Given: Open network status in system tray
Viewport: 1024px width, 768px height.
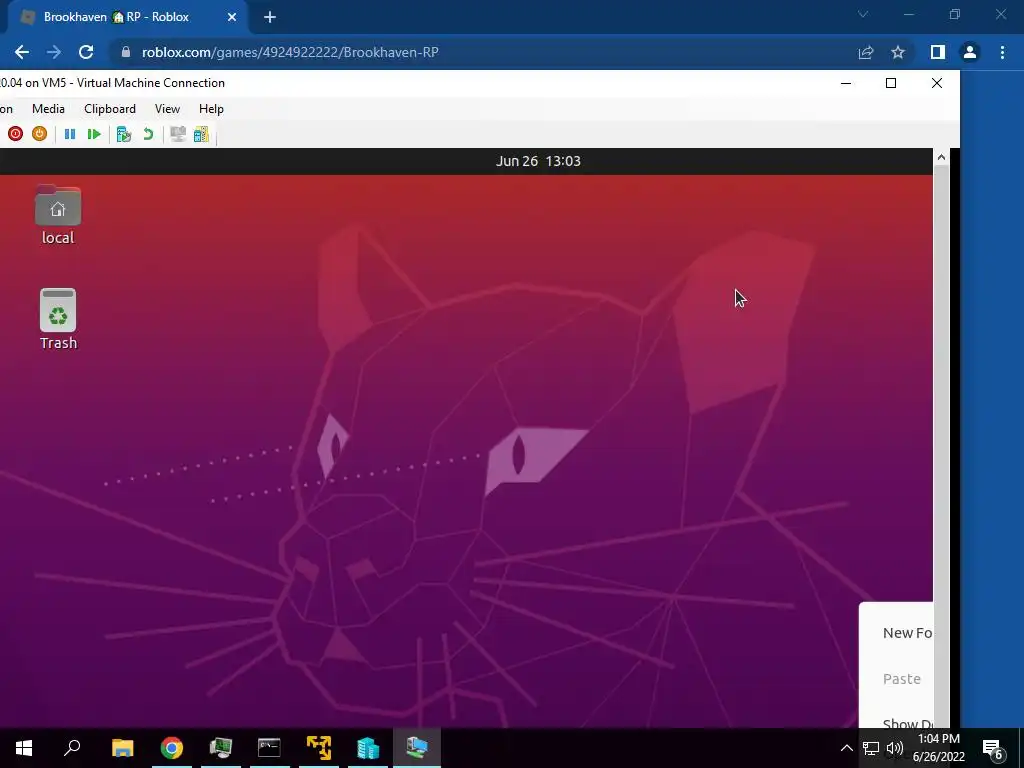Looking at the screenshot, I should pos(871,748).
